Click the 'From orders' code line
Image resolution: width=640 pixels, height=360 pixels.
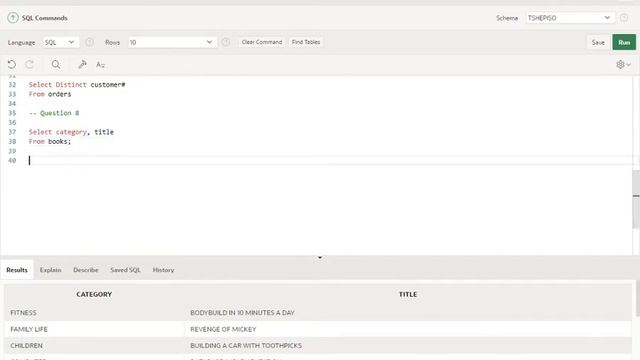tap(50, 94)
